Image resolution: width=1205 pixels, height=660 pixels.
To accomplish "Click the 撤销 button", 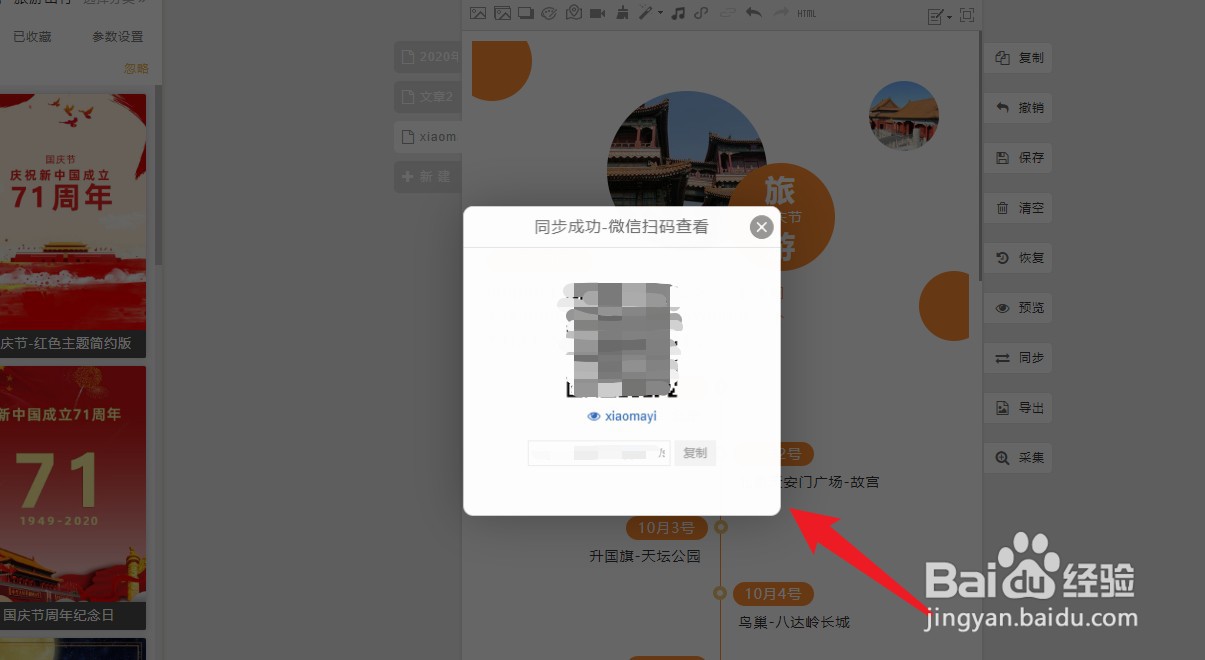I will point(1019,108).
